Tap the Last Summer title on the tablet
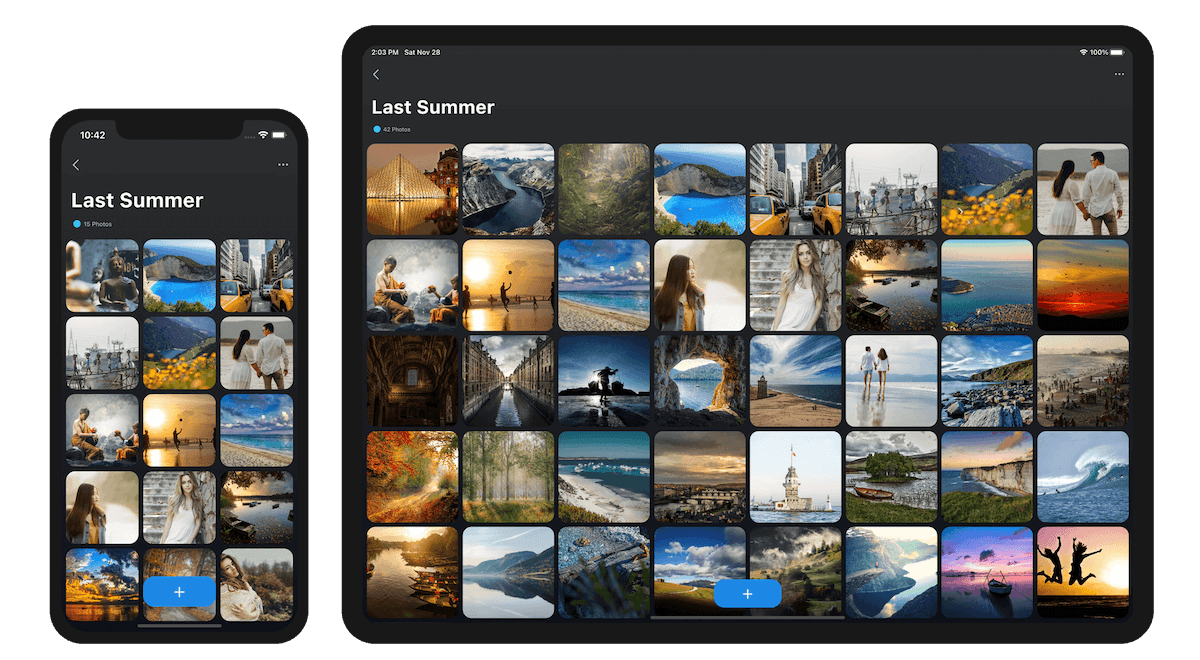Viewport: 1200px width, 660px height. pos(433,108)
